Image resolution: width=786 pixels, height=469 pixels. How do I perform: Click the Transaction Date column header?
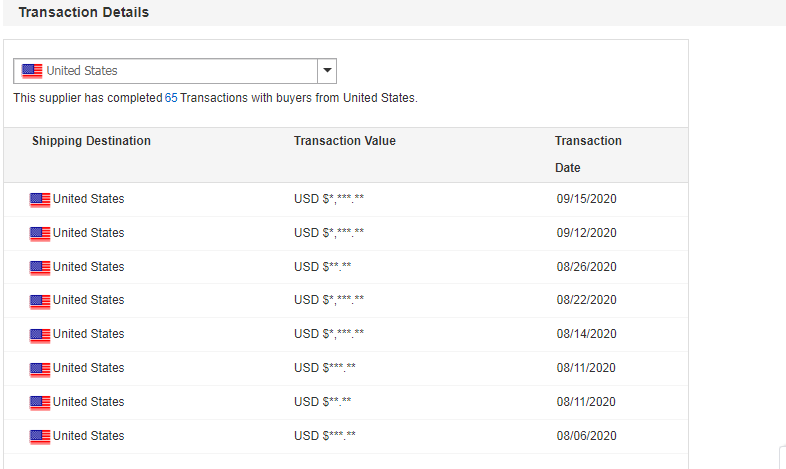pyautogui.click(x=588, y=154)
